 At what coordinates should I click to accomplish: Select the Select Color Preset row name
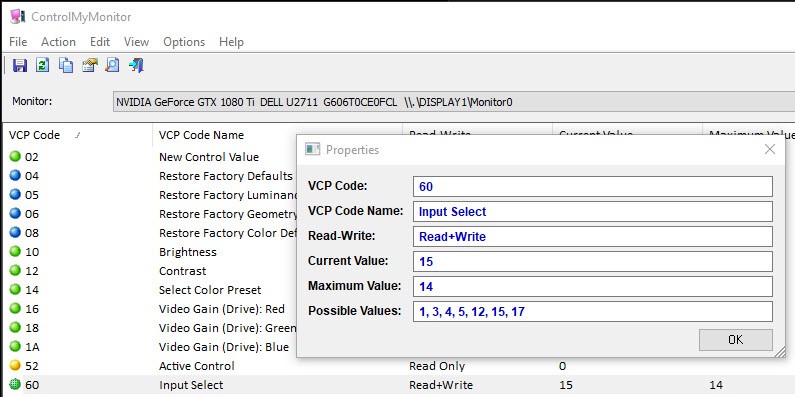[210, 290]
